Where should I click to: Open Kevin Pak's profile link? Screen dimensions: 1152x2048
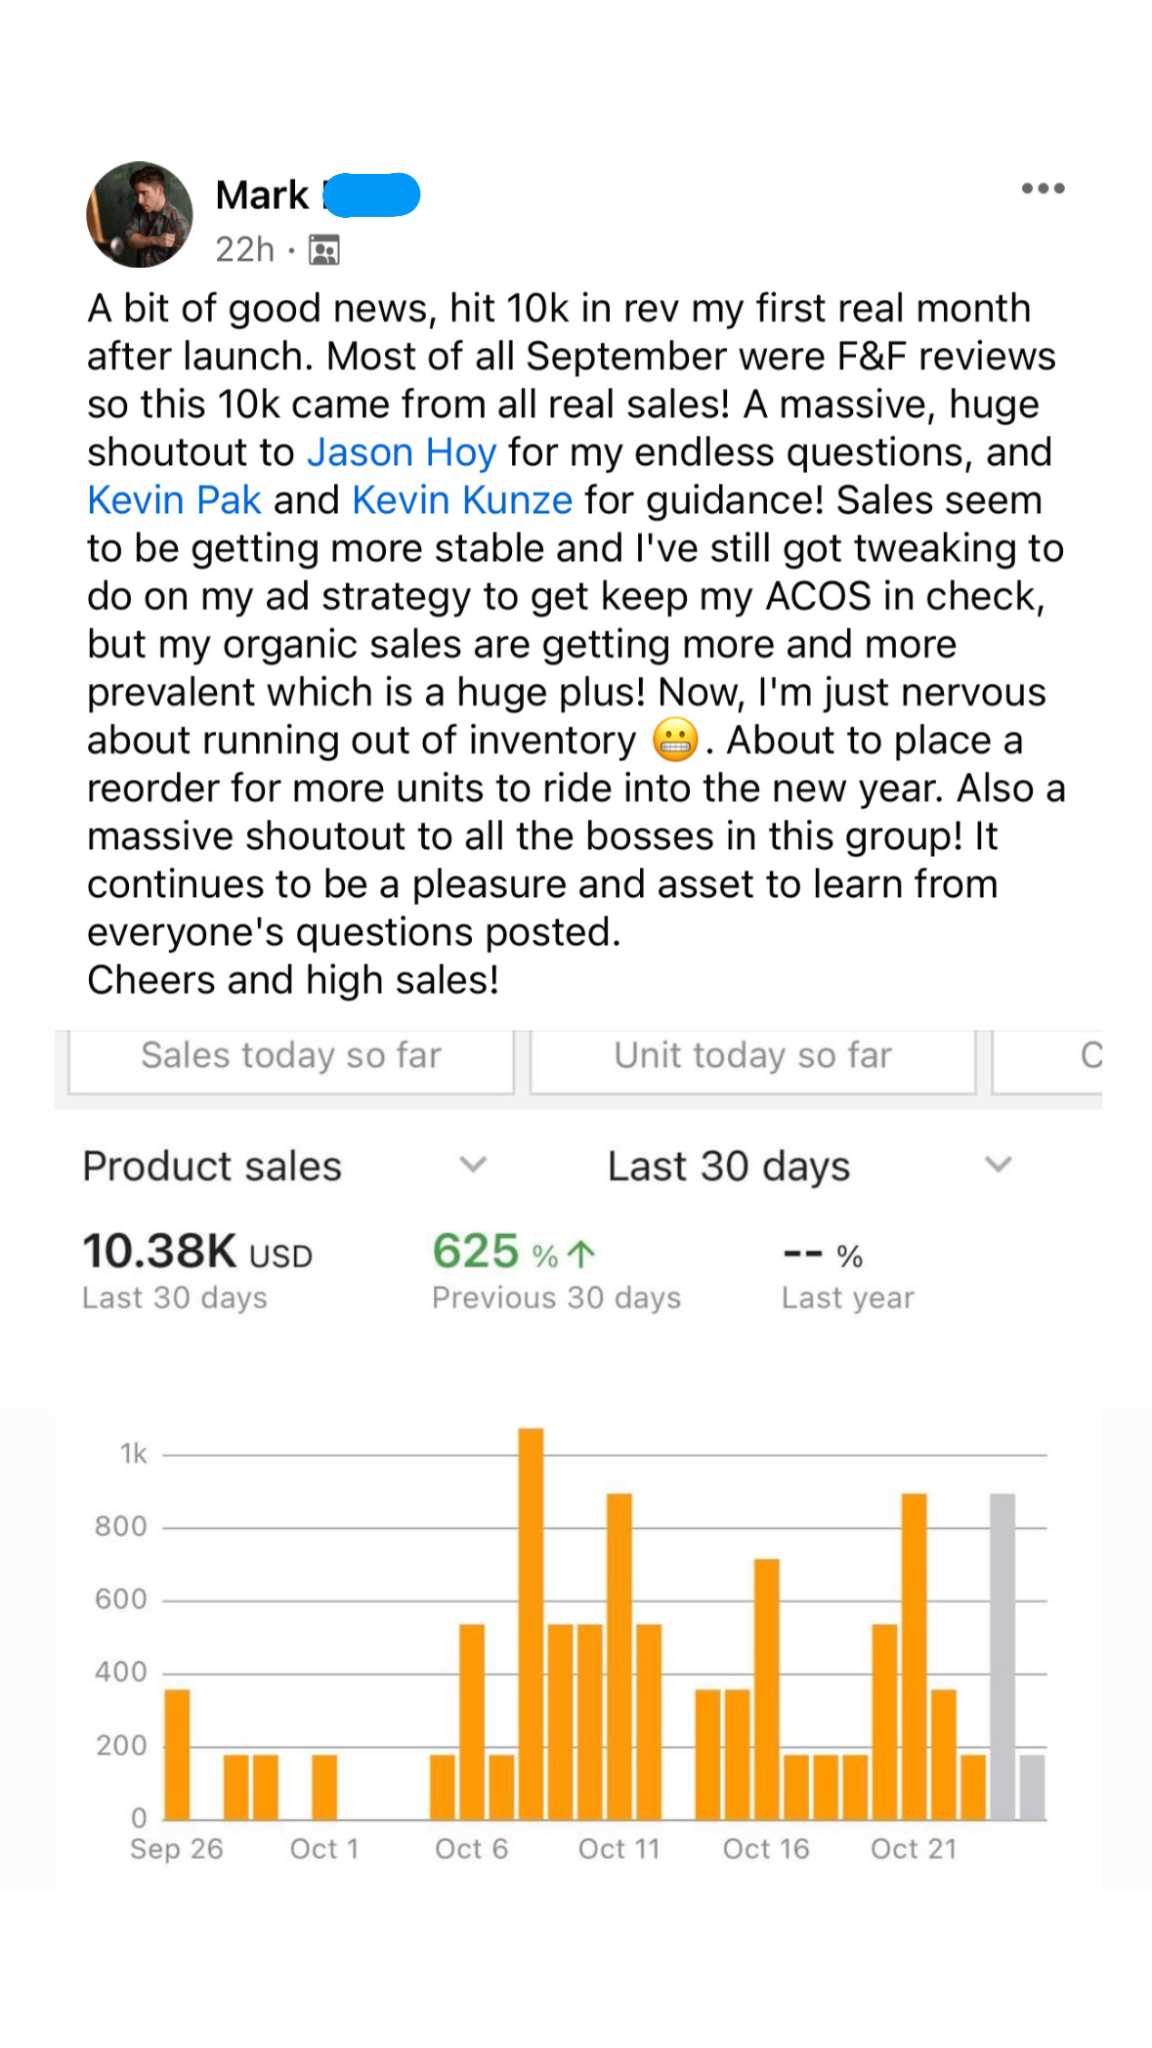coord(174,500)
